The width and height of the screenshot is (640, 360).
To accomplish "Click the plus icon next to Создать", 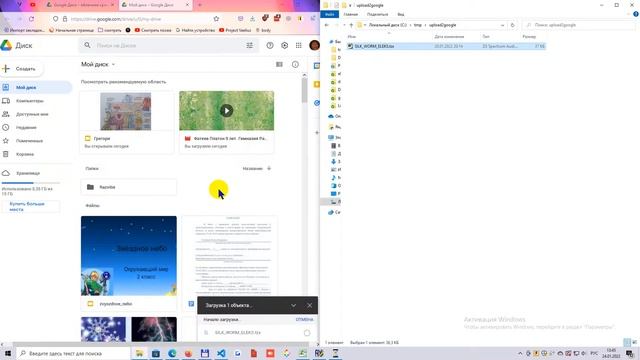I will tap(6, 69).
